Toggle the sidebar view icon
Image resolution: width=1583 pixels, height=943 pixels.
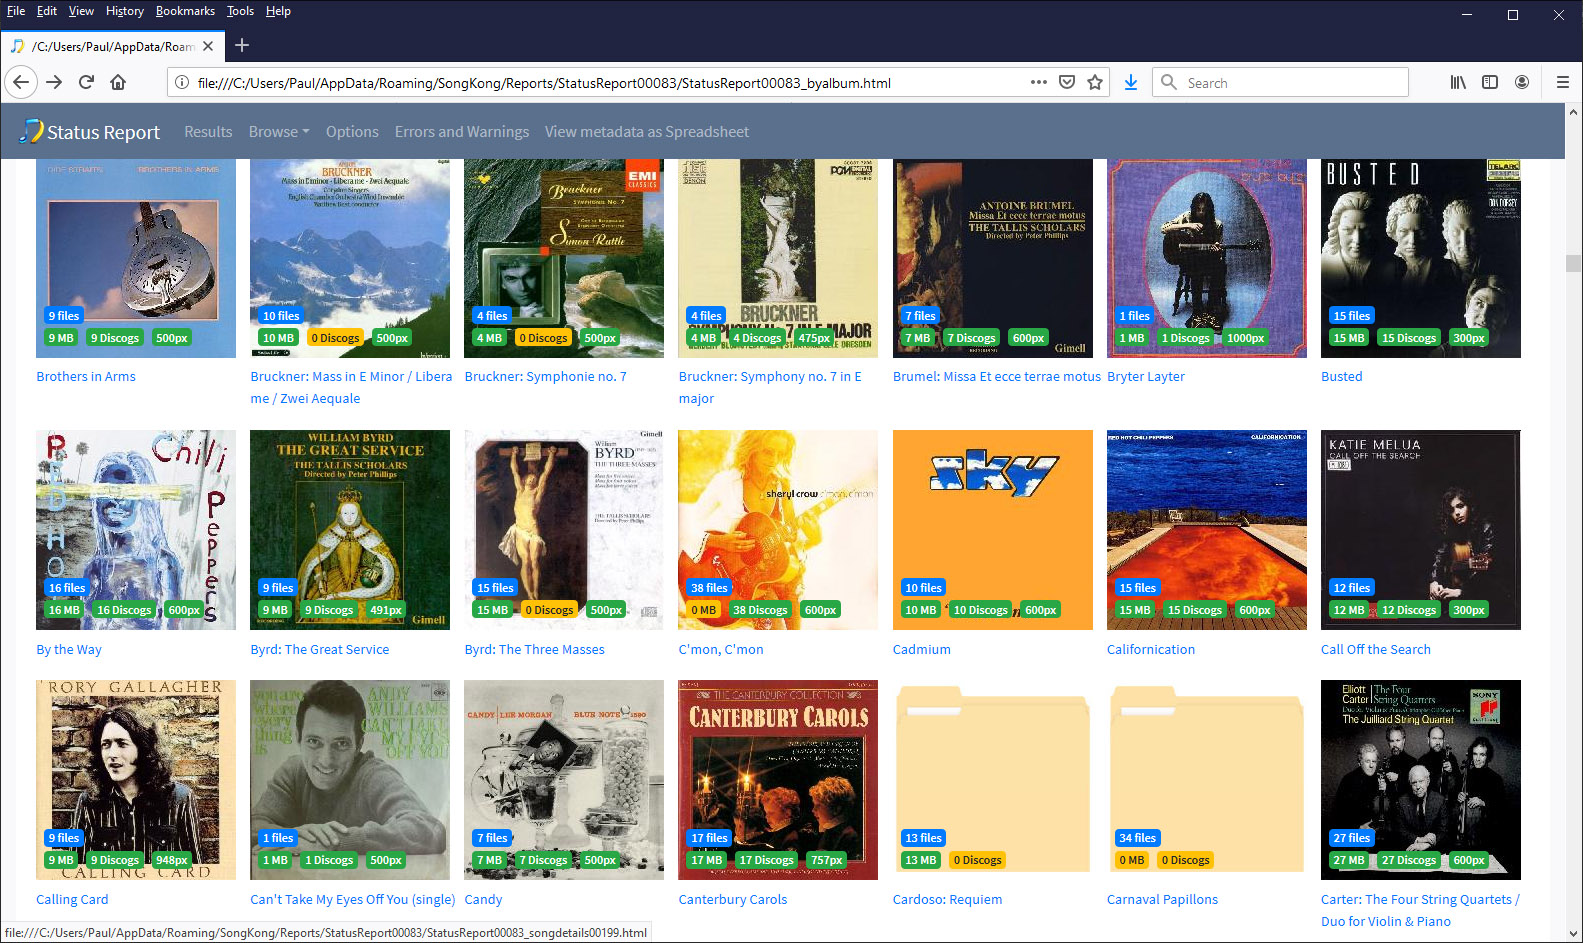(1490, 82)
